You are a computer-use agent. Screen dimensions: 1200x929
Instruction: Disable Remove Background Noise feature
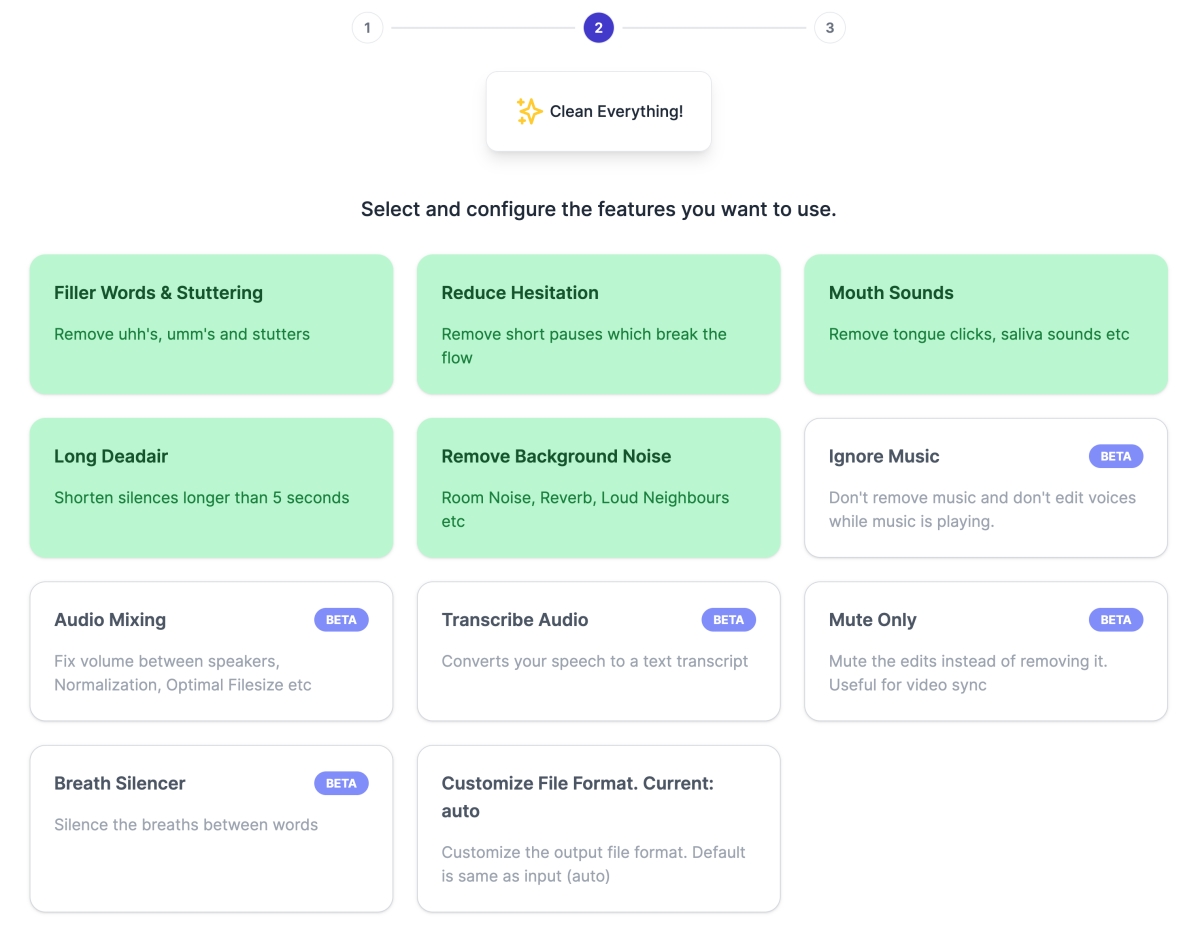(x=598, y=487)
